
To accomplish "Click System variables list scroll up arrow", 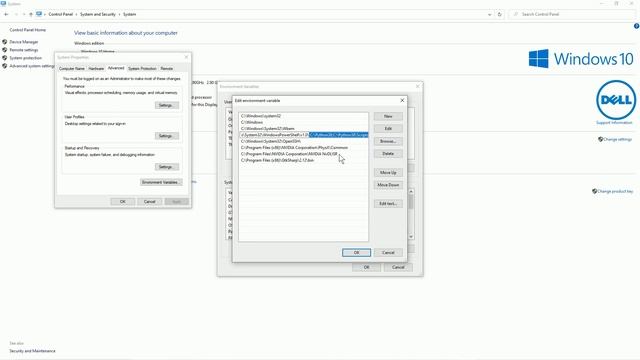I will click(x=411, y=191).
